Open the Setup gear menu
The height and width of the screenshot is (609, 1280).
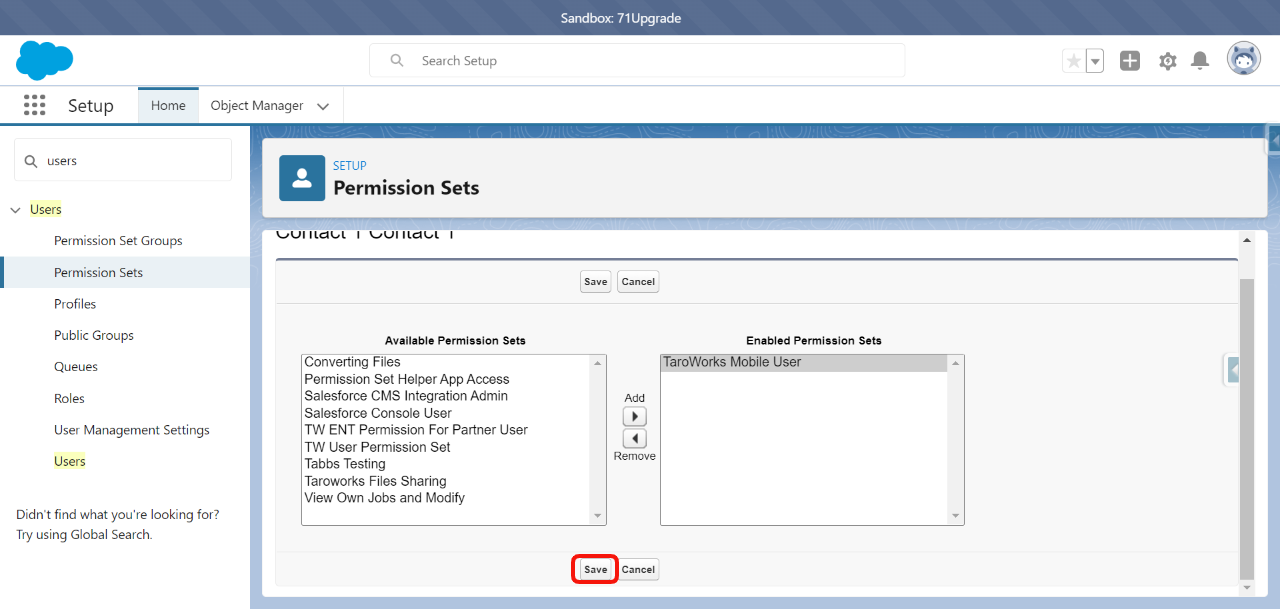pyautogui.click(x=1167, y=61)
